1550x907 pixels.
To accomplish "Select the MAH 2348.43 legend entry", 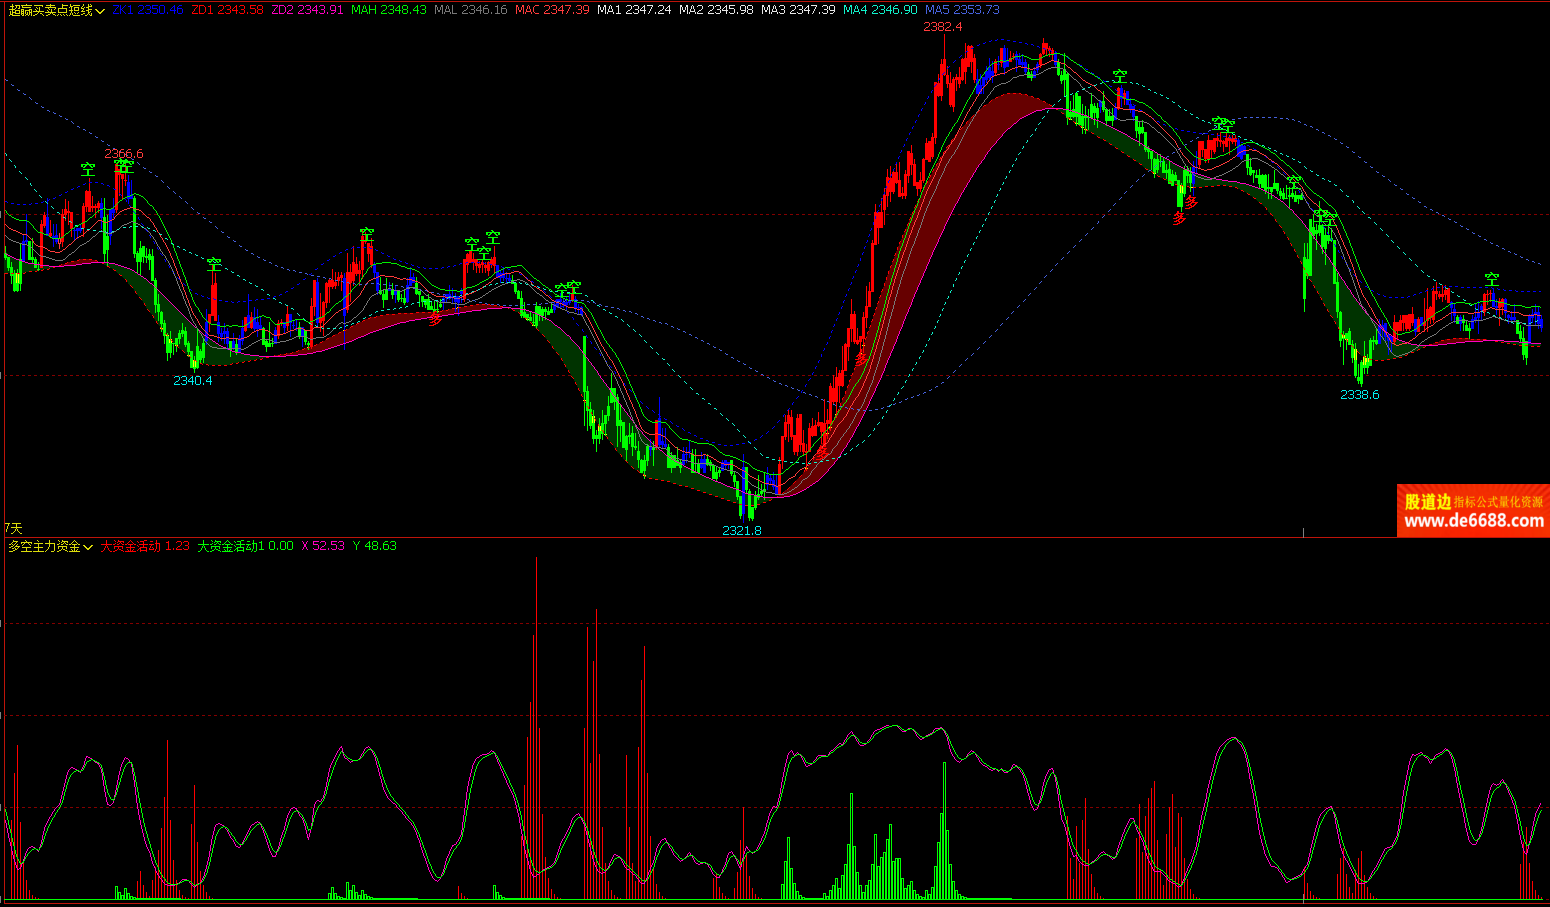I will pyautogui.click(x=388, y=10).
